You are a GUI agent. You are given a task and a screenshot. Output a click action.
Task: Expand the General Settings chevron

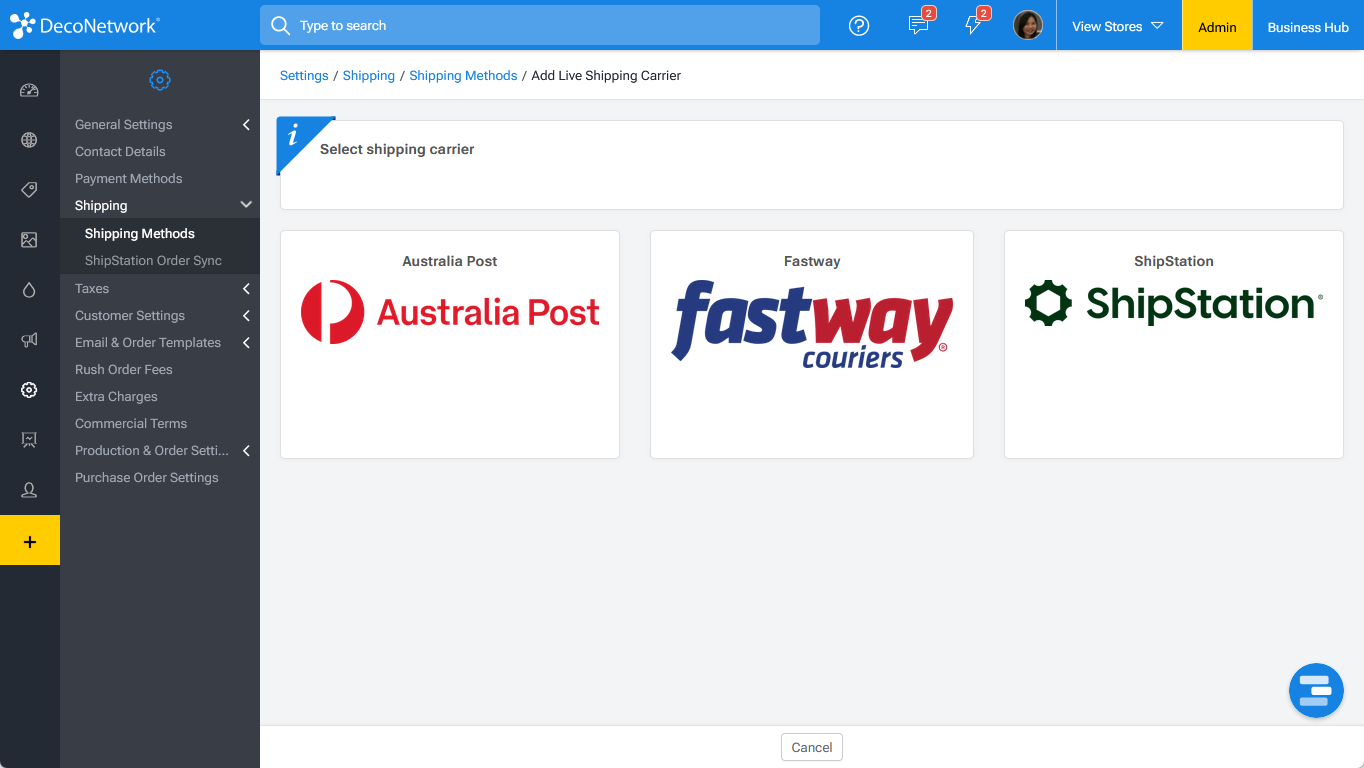pos(246,125)
